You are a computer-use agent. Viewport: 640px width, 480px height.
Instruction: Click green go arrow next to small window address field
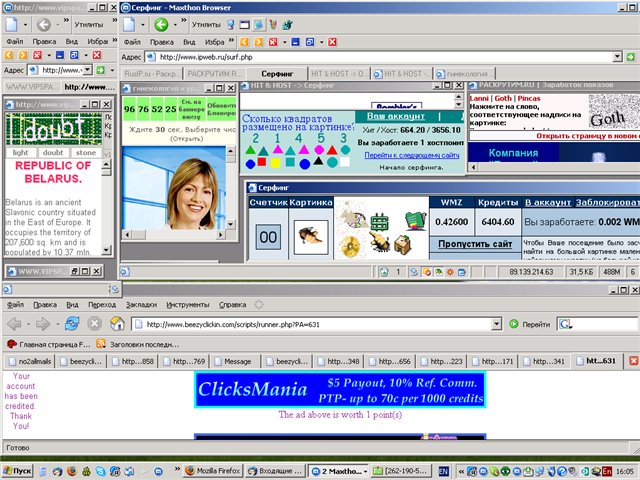[100, 70]
